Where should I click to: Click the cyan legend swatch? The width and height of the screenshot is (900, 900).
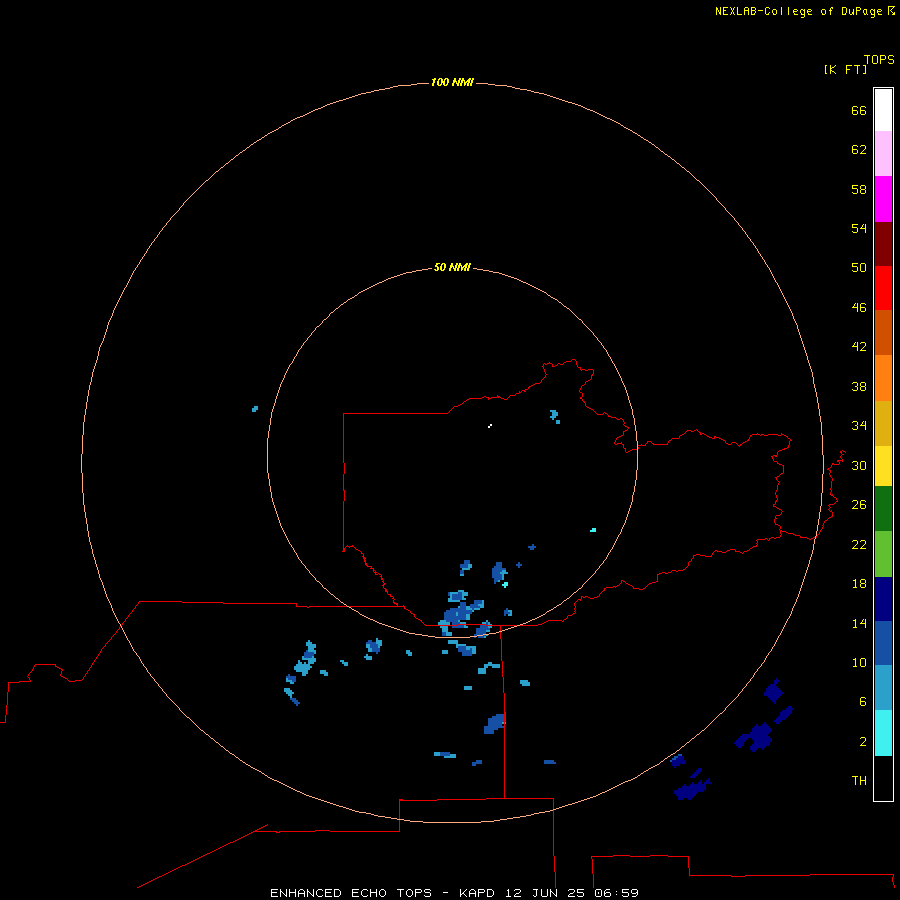(883, 733)
